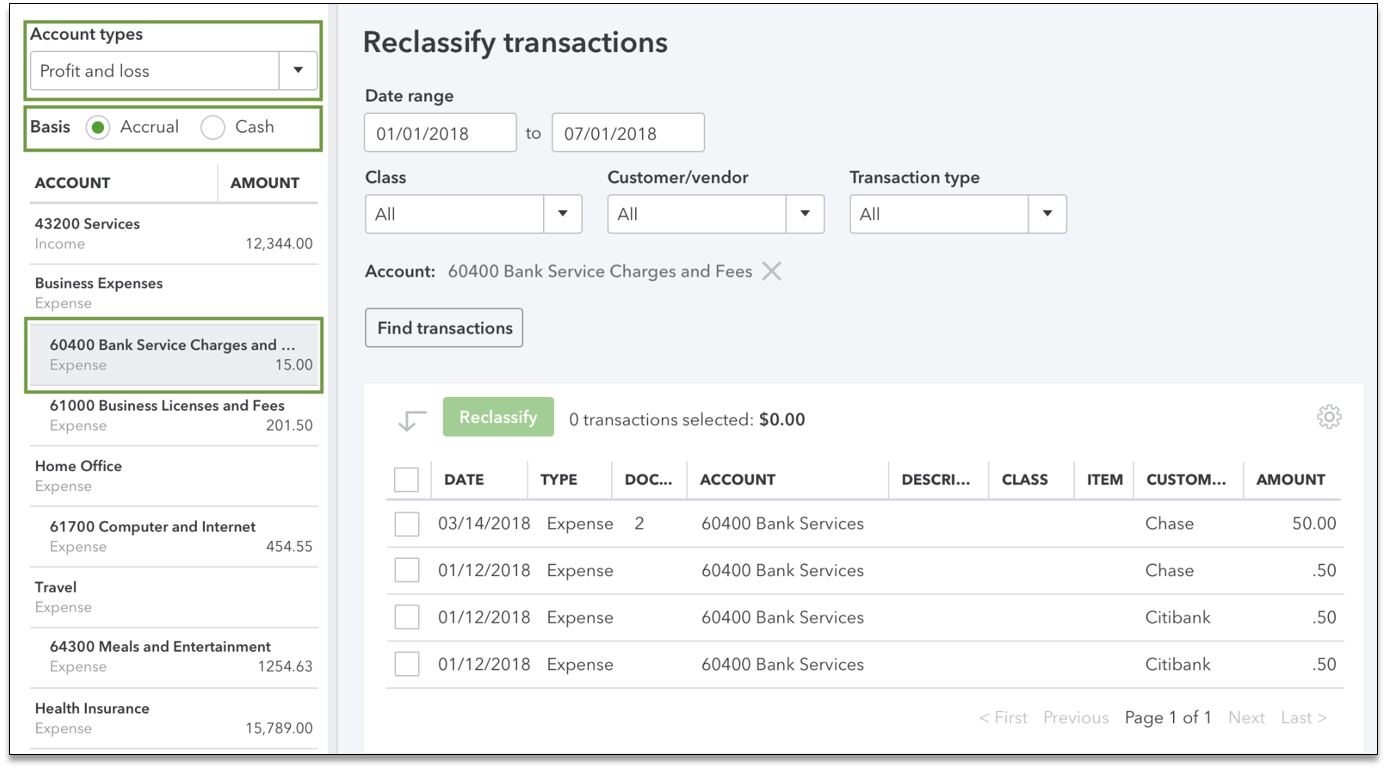This screenshot has height=770, width=1387.
Task: Select the Cash basis radio button
Action: coord(212,128)
